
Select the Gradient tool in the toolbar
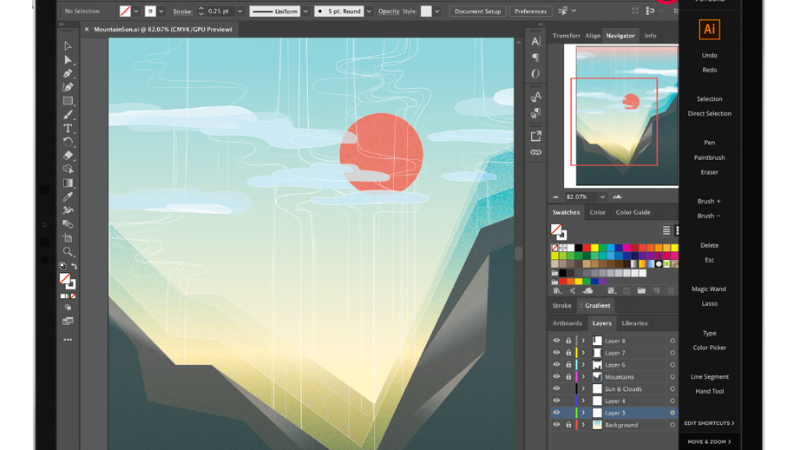tap(68, 183)
